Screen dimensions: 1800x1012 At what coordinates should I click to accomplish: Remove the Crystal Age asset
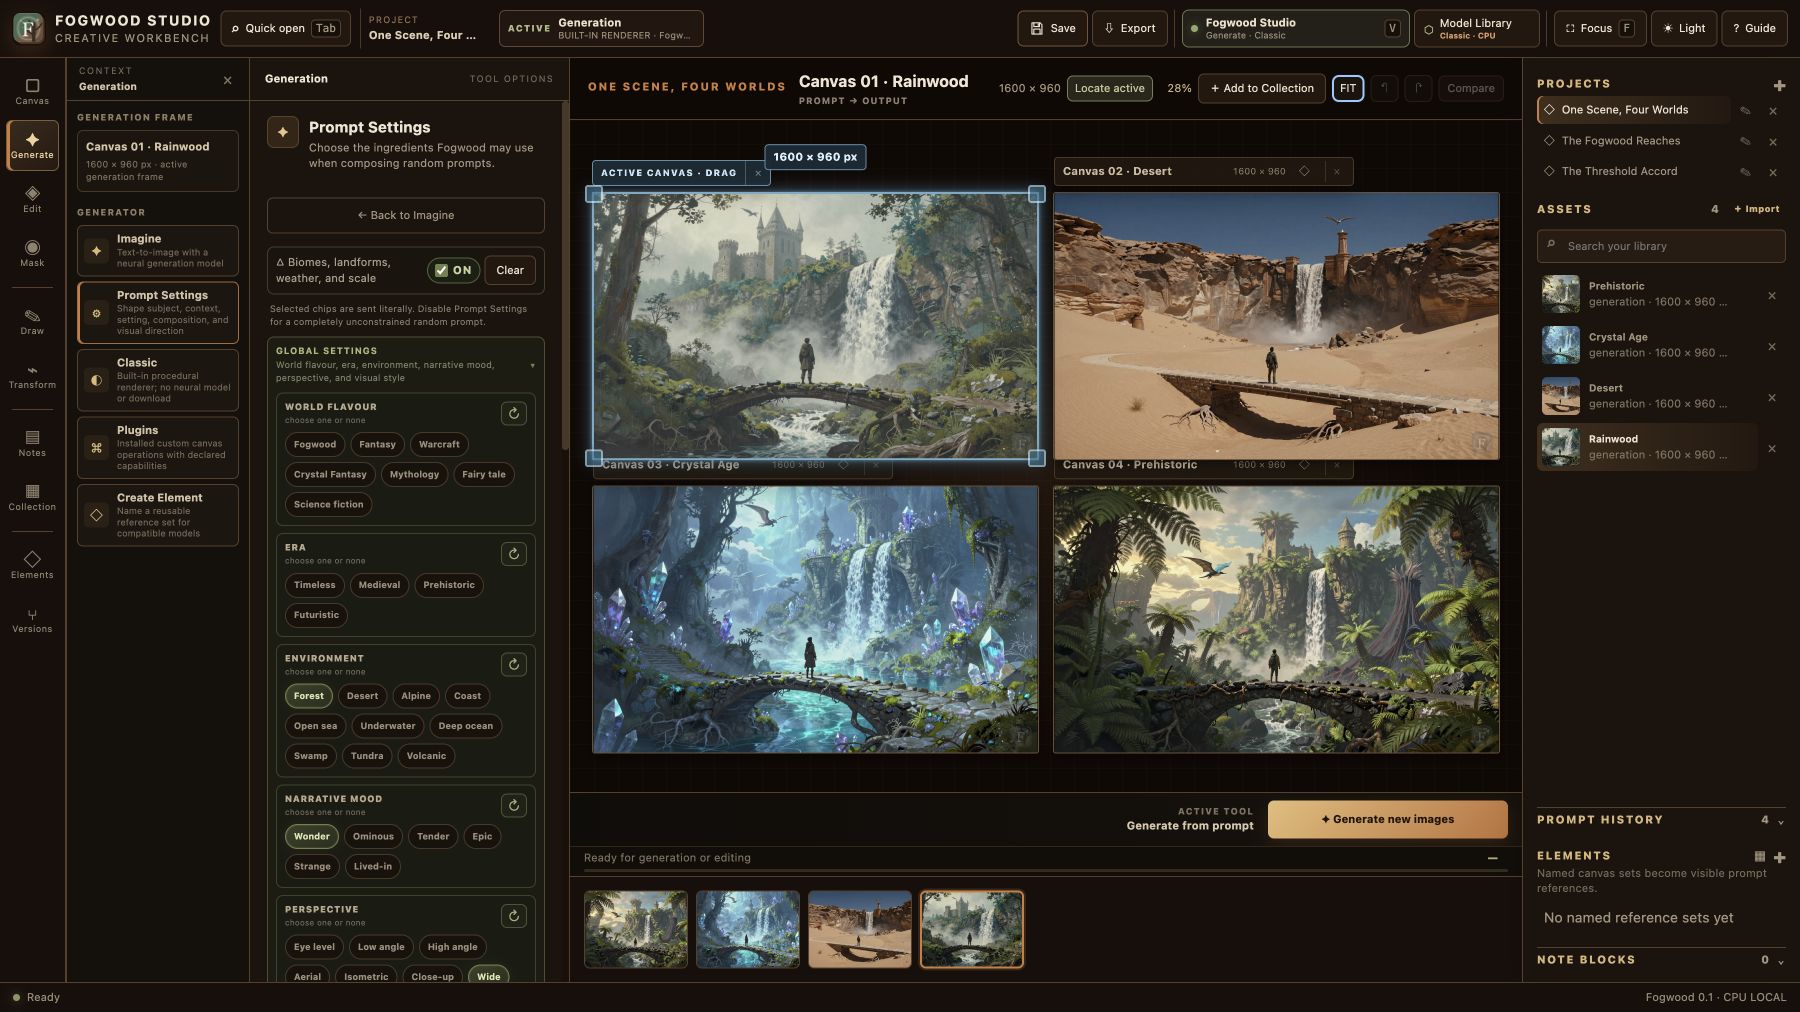coord(1772,347)
